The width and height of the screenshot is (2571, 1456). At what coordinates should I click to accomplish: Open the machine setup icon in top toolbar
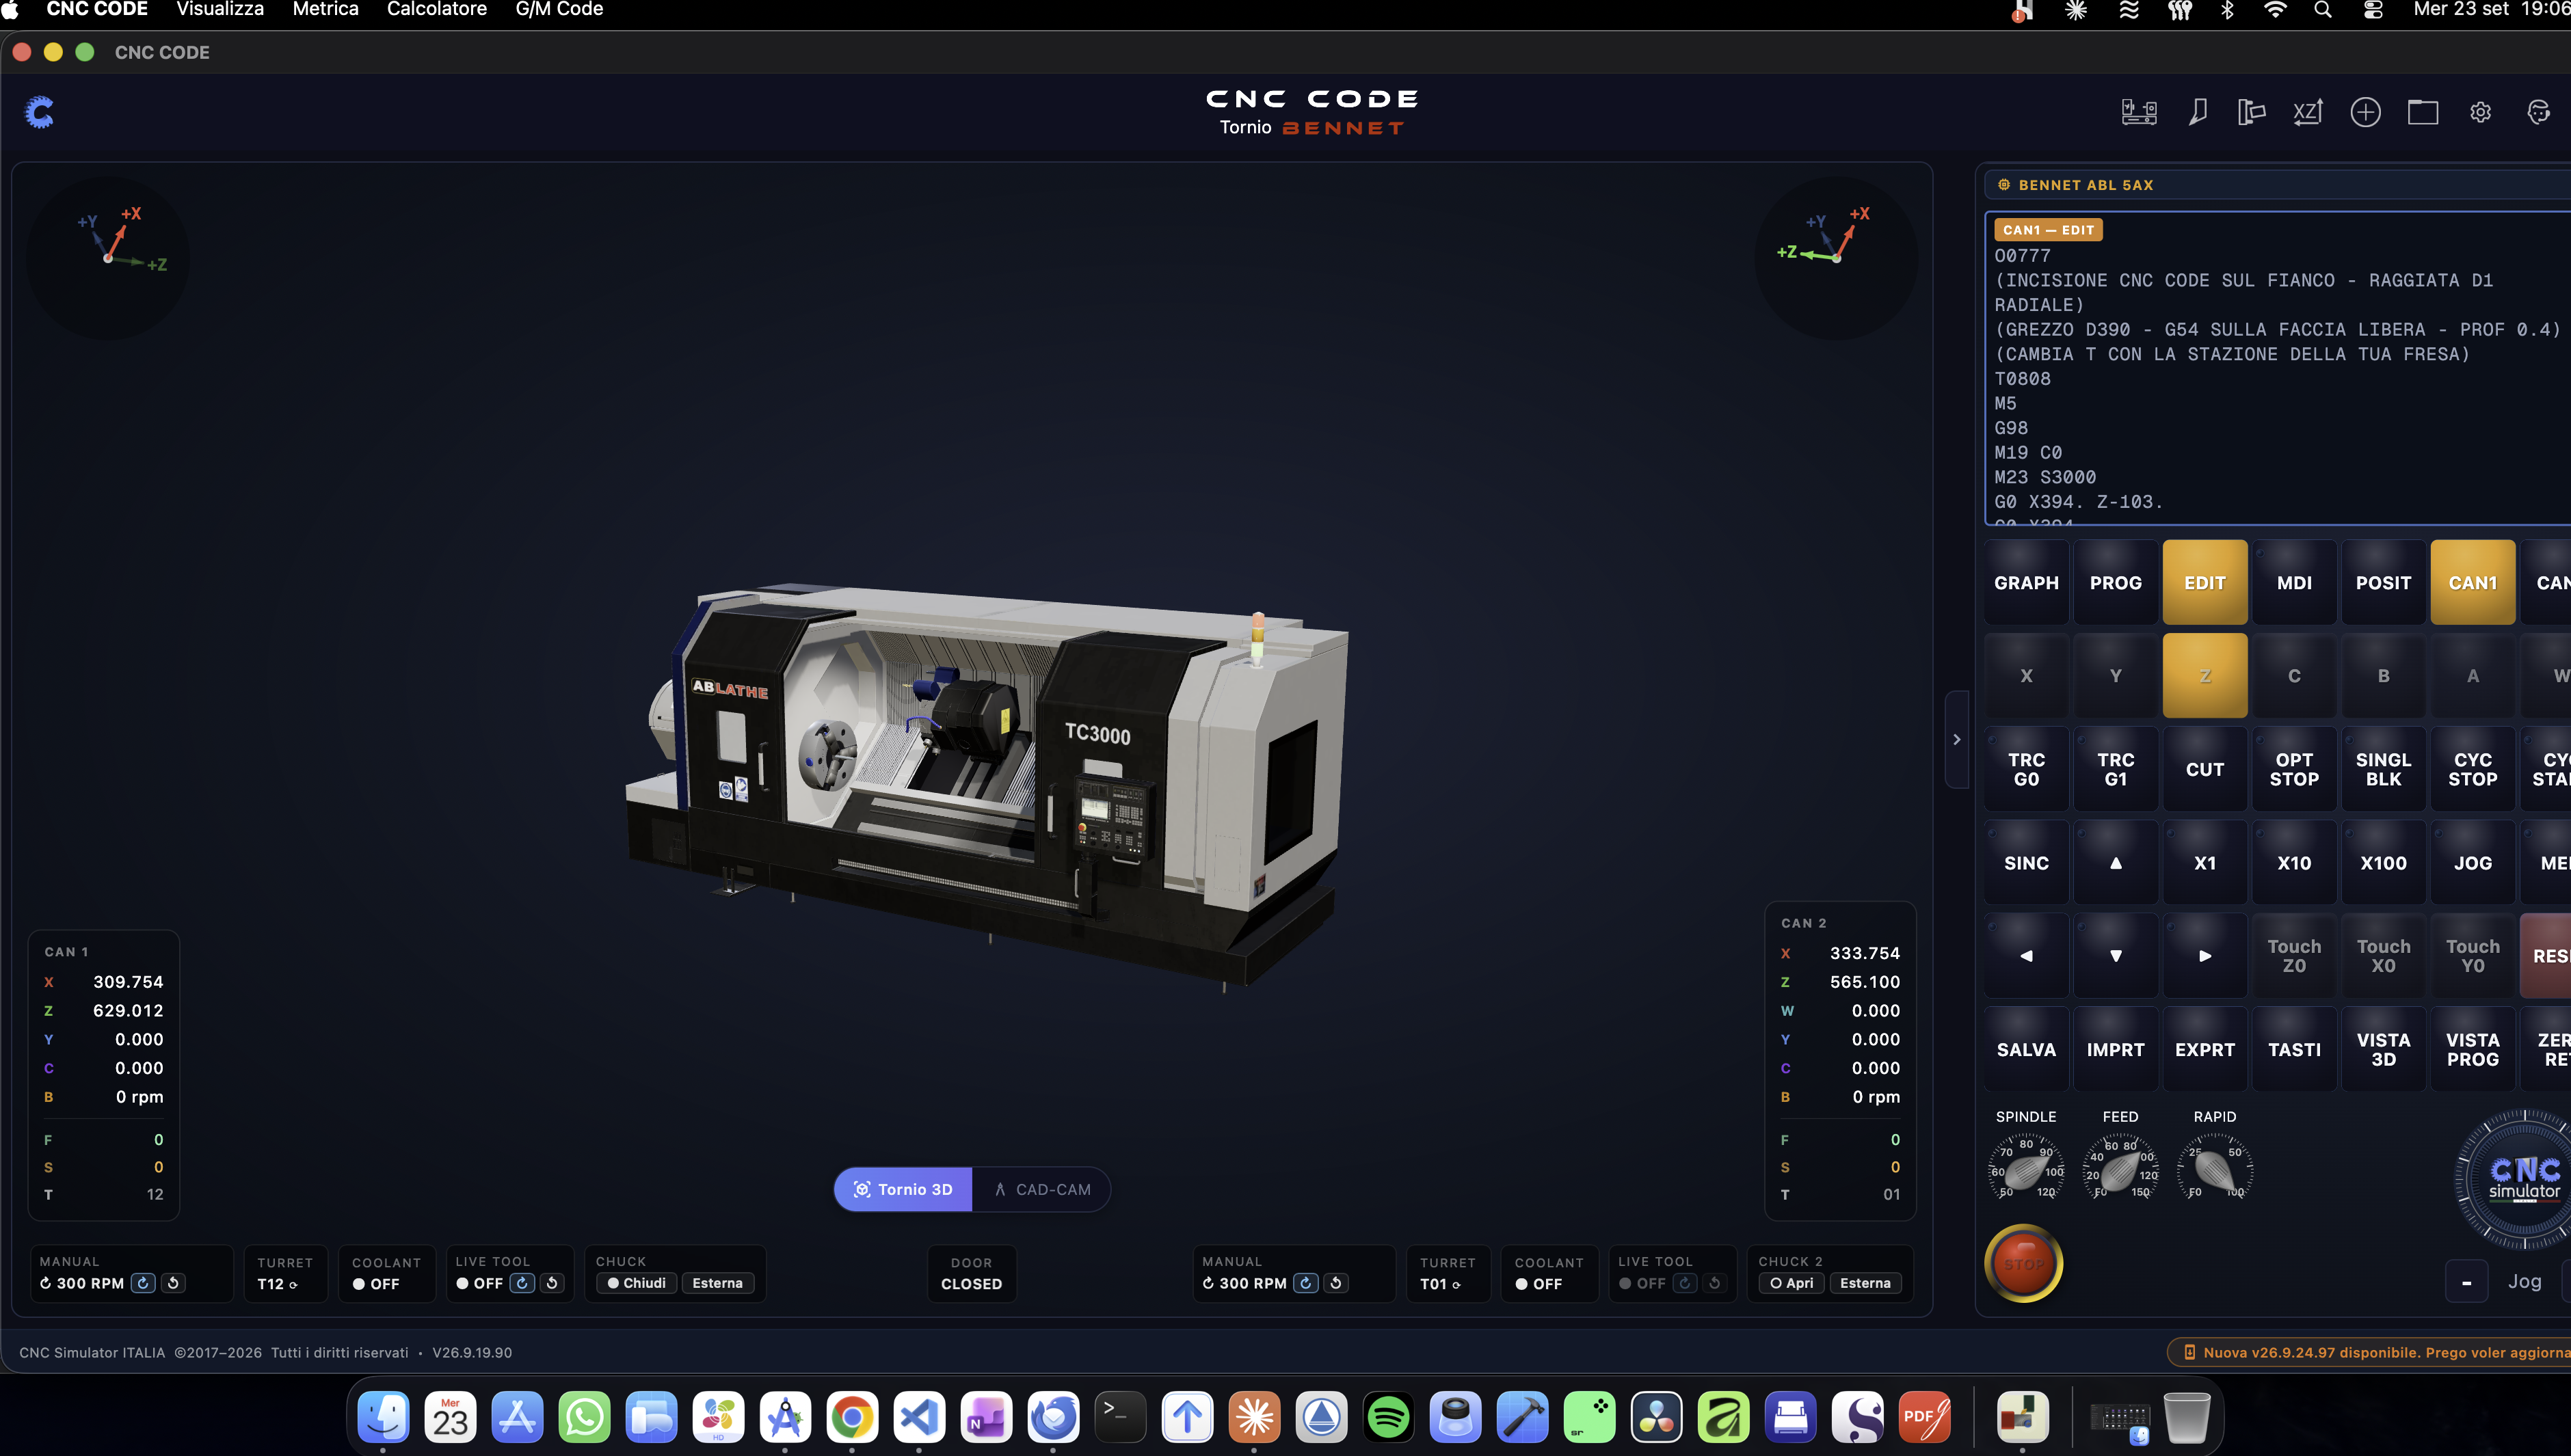click(x=2138, y=112)
